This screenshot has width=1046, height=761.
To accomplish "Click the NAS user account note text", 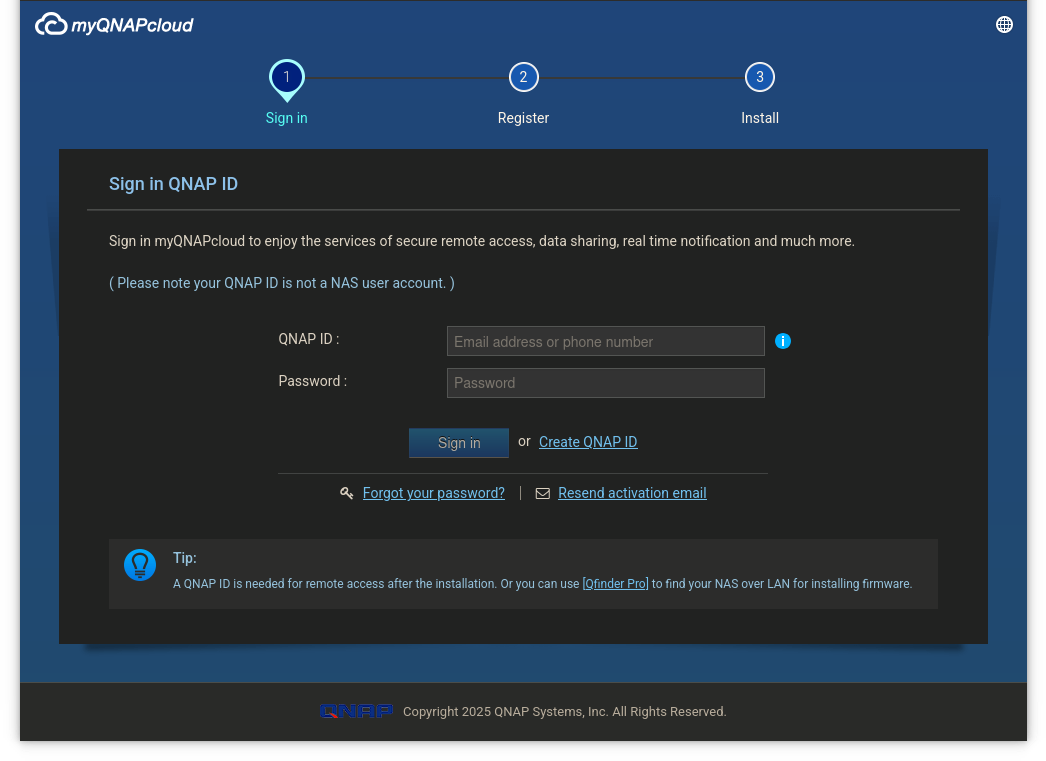I will coord(282,283).
